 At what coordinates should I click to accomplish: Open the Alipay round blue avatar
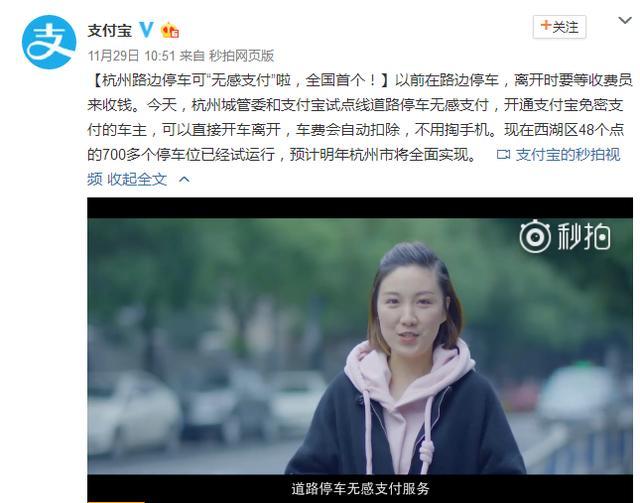click(49, 42)
